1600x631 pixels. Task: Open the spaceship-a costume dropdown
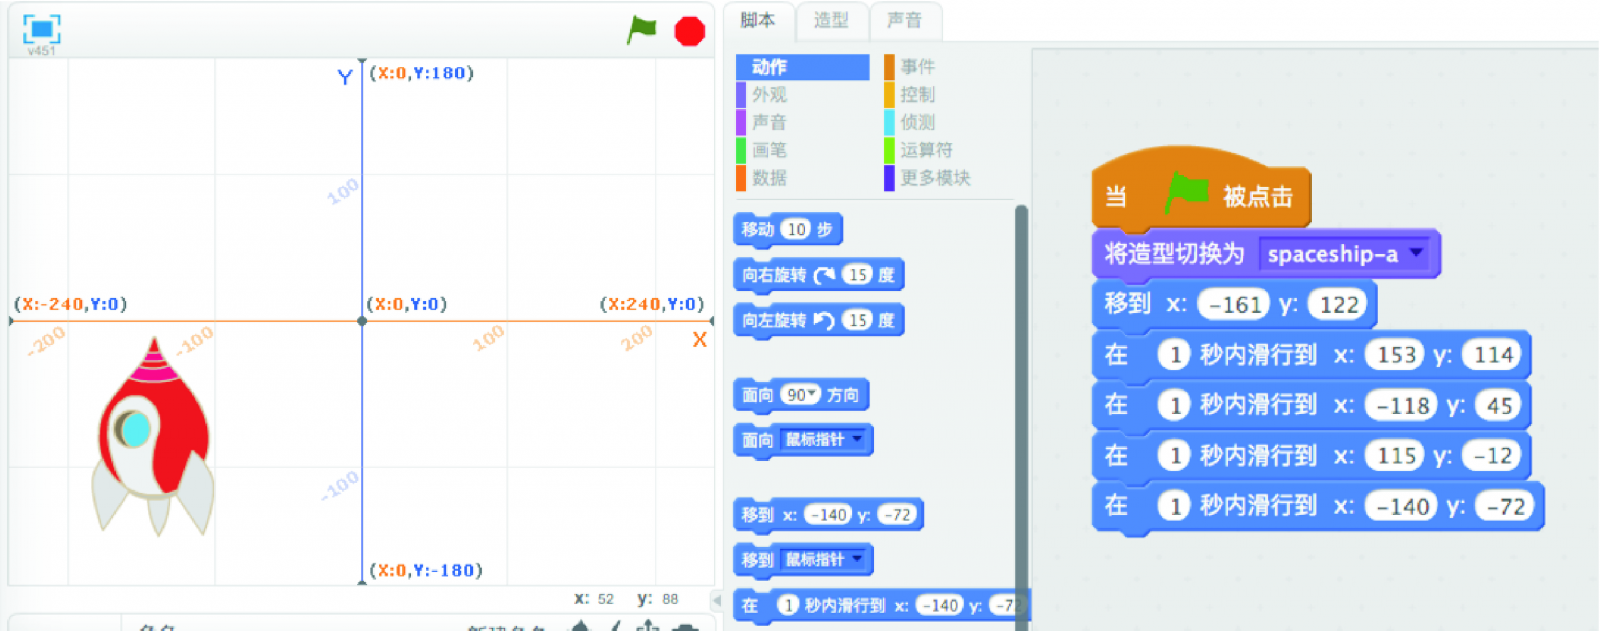click(1416, 253)
